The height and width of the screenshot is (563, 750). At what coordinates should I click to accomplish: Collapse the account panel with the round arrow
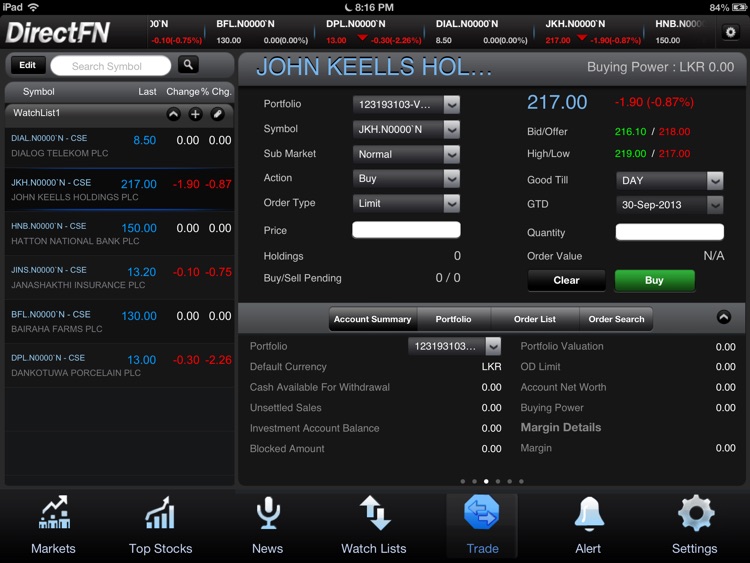tap(724, 317)
